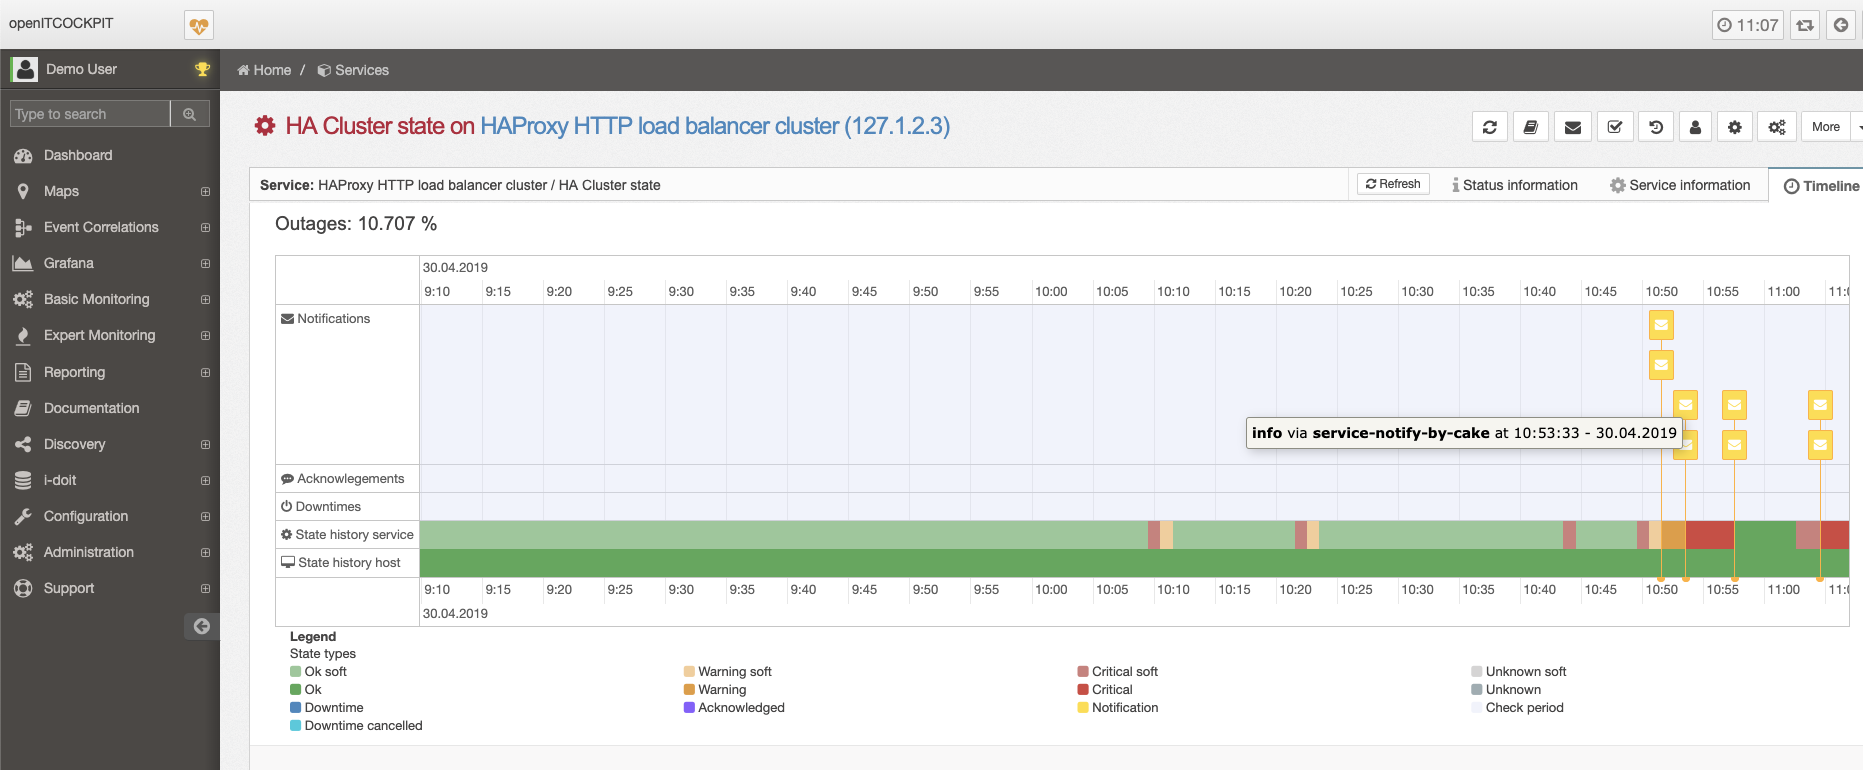Switch to the Status information tab
The height and width of the screenshot is (770, 1863).
click(1515, 185)
